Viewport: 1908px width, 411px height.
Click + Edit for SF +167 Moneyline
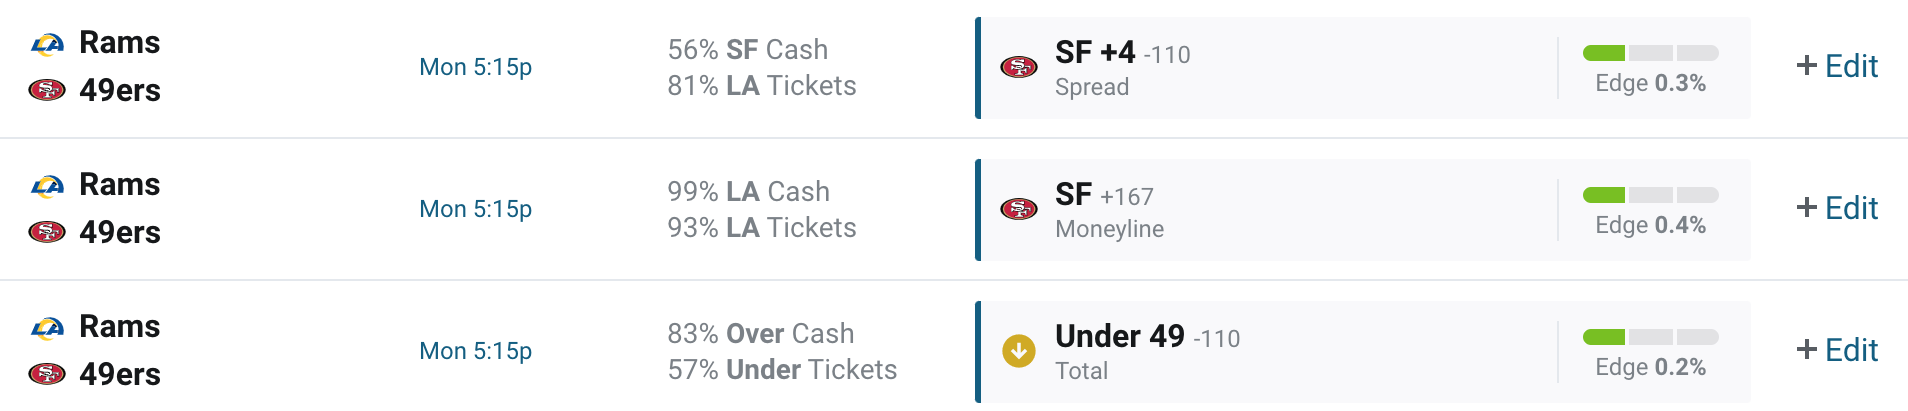click(x=1837, y=208)
